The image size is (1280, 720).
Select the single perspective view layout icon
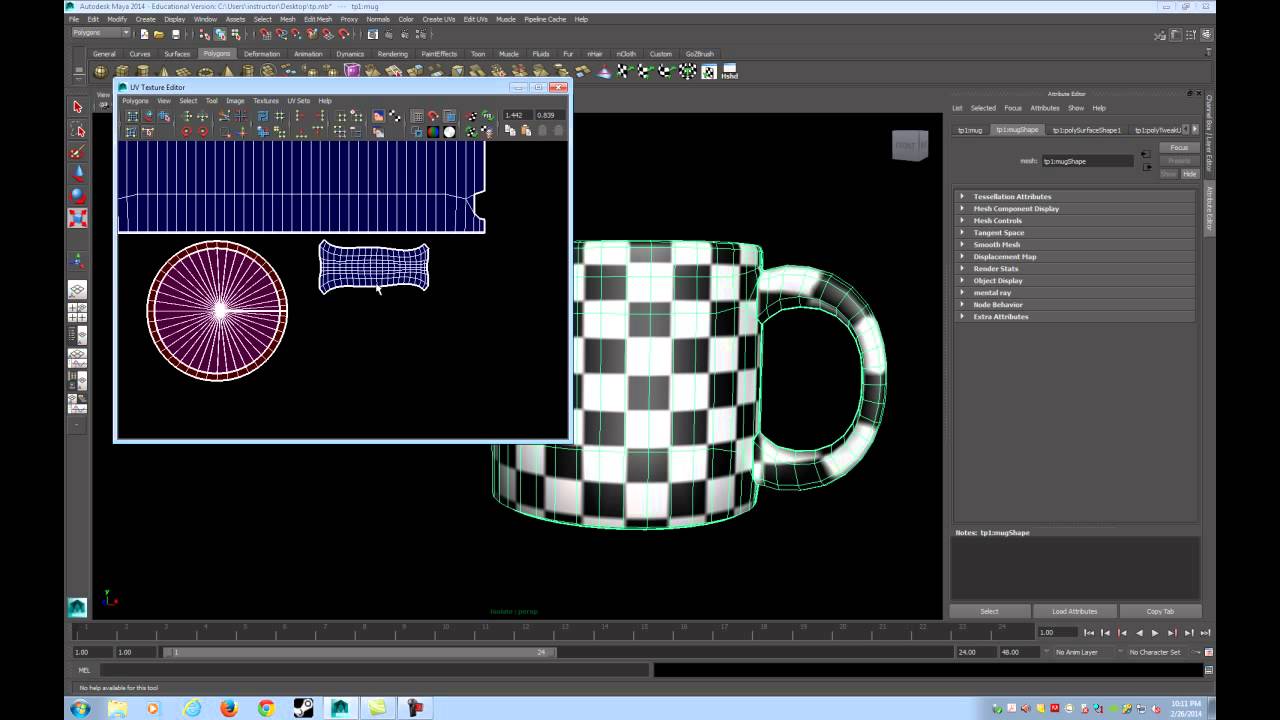click(78, 289)
